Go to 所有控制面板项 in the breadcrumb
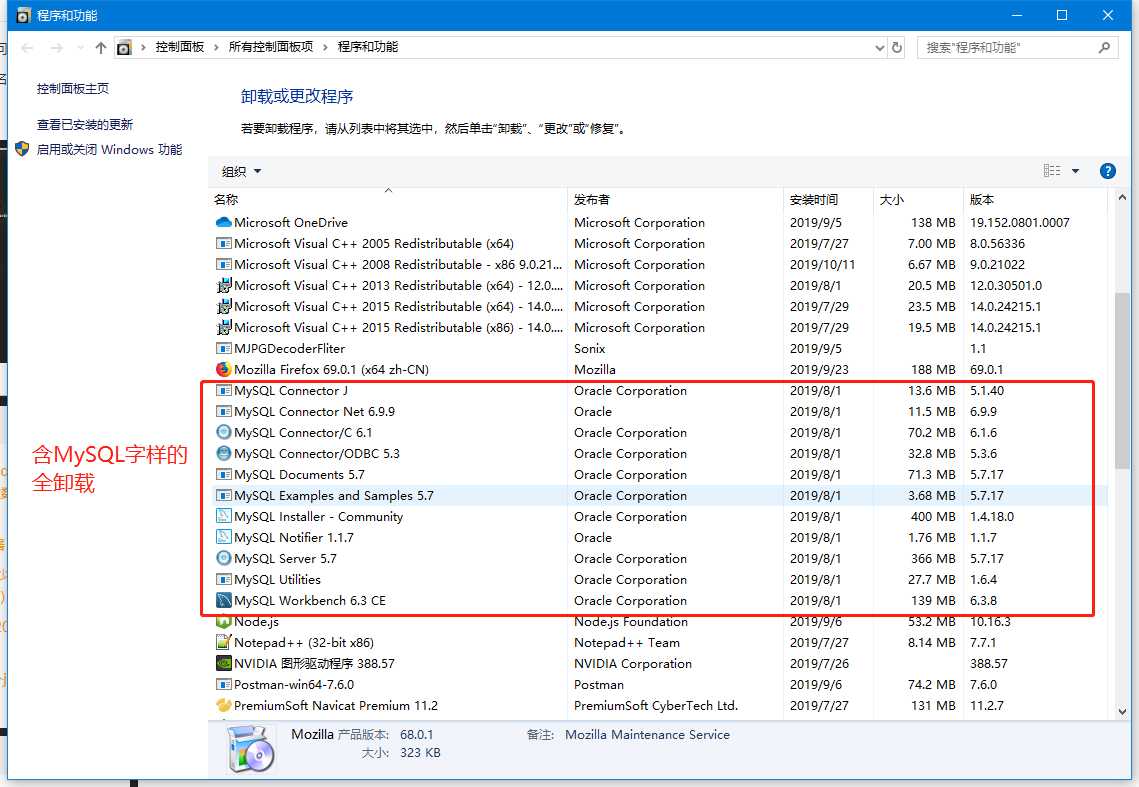This screenshot has width=1139, height=787. 271,47
